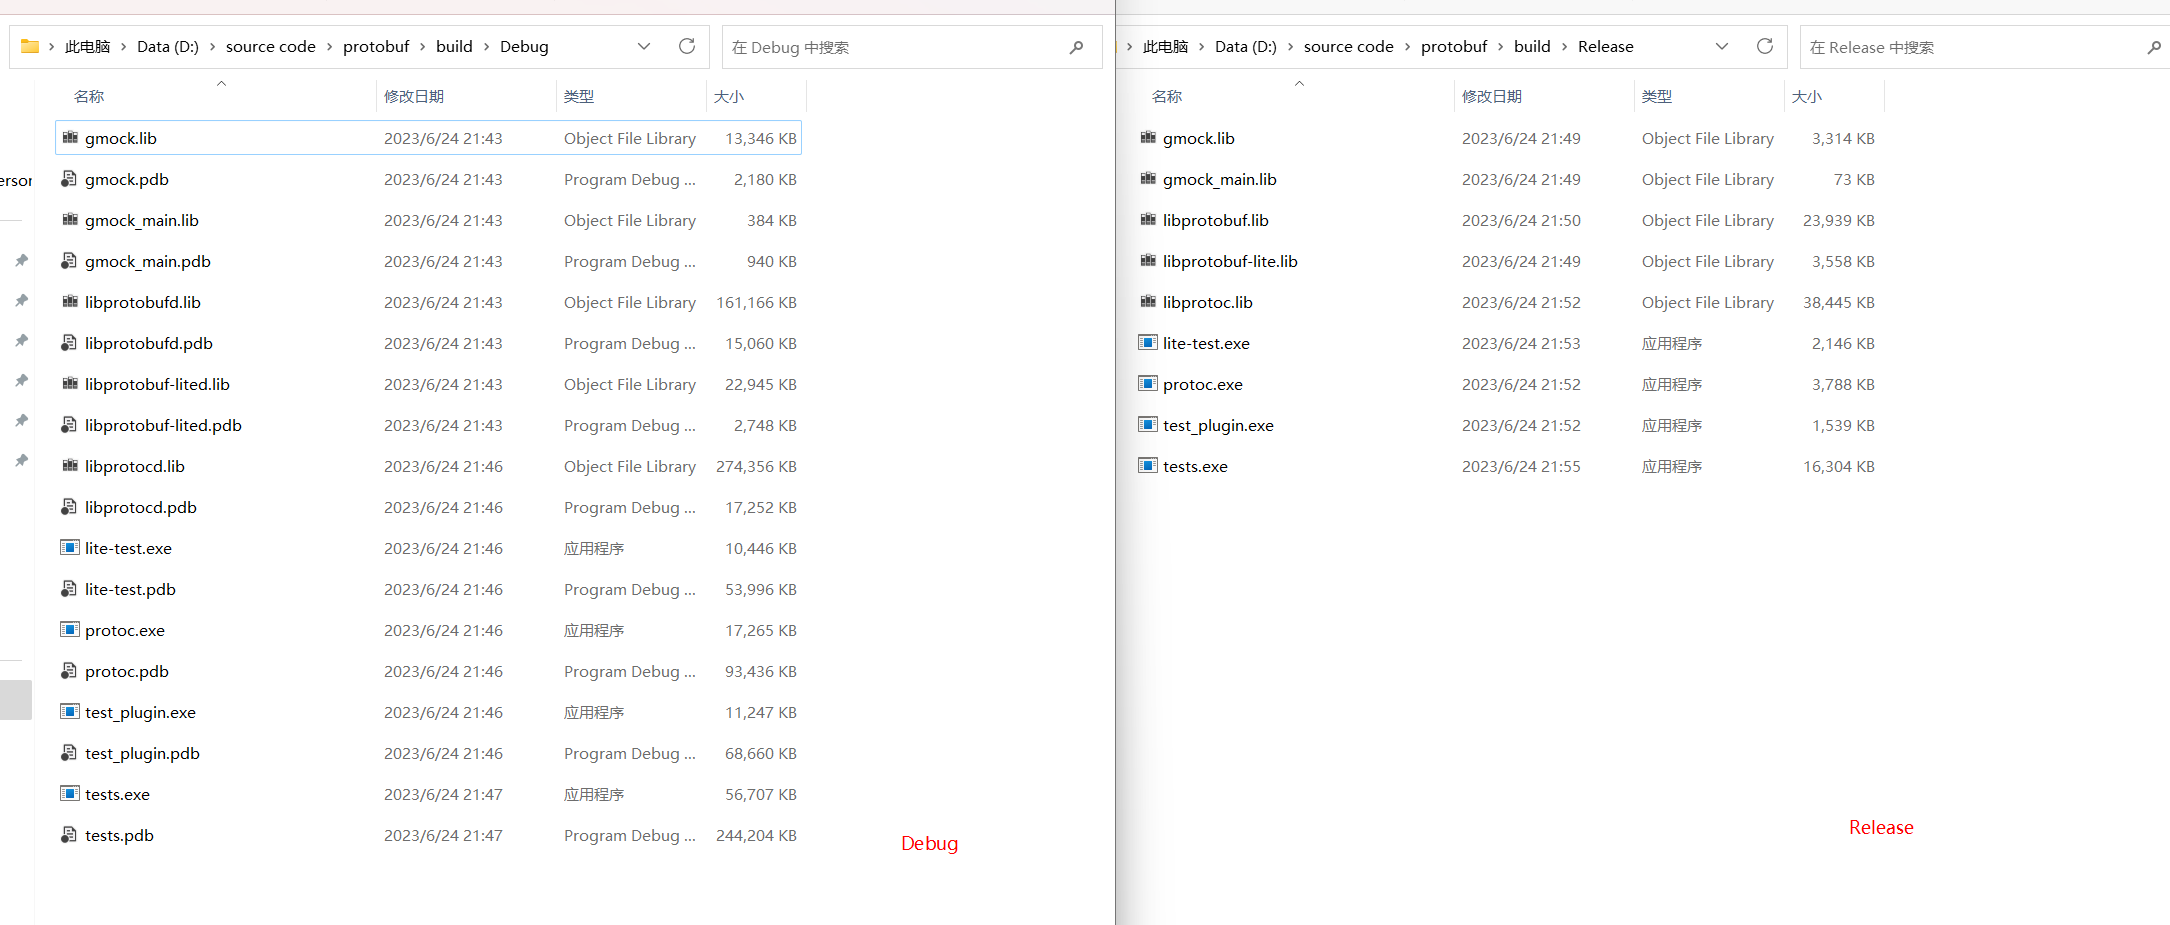Select test_plugin.pdb in Debug window
The width and height of the screenshot is (2170, 925).
click(x=142, y=753)
